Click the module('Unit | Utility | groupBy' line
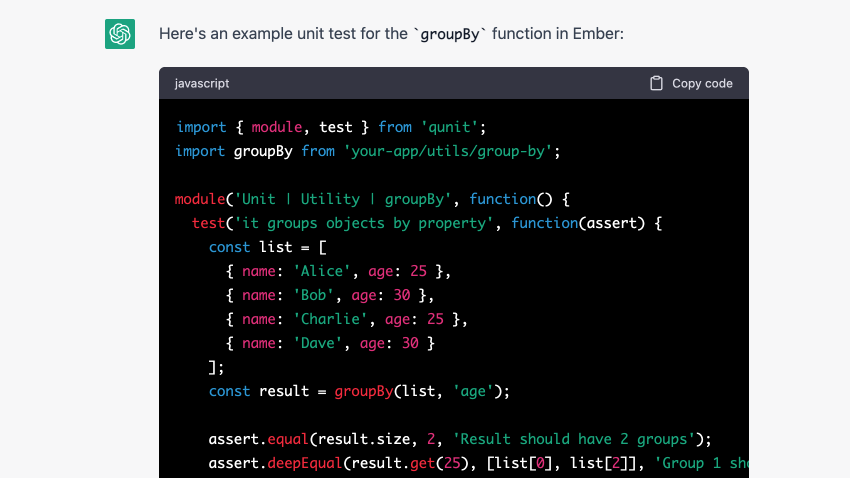This screenshot has width=850, height=478. point(372,199)
